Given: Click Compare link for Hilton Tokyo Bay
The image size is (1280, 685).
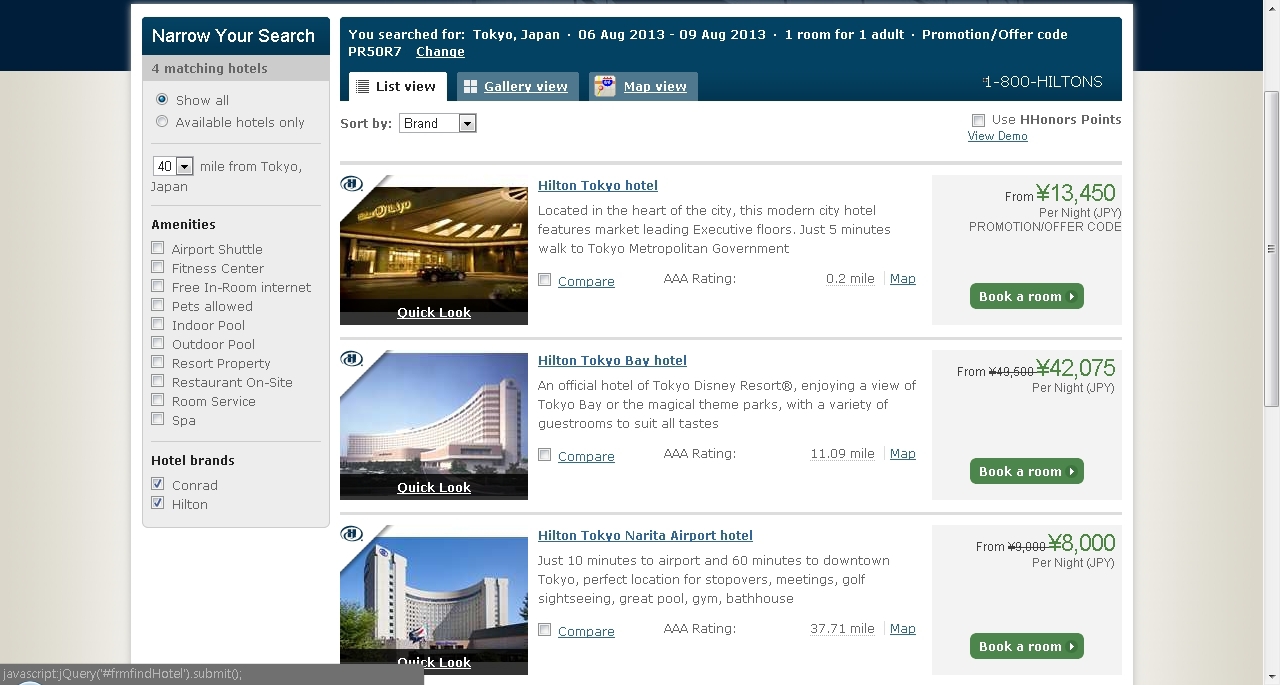Looking at the screenshot, I should tap(586, 457).
